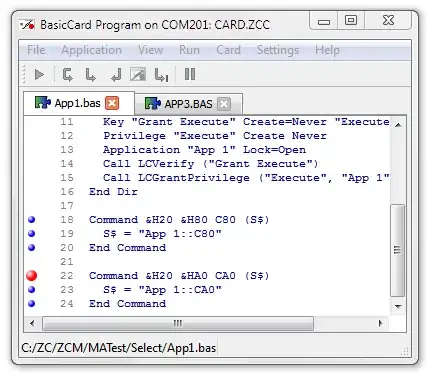
Task: Close the BasicCard Program window
Action: [388, 21]
